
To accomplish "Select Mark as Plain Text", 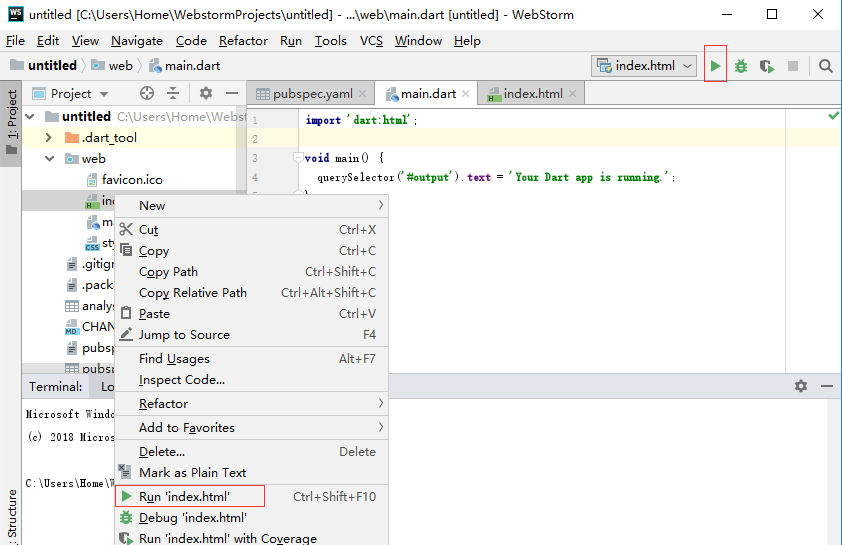I will click(251, 473).
